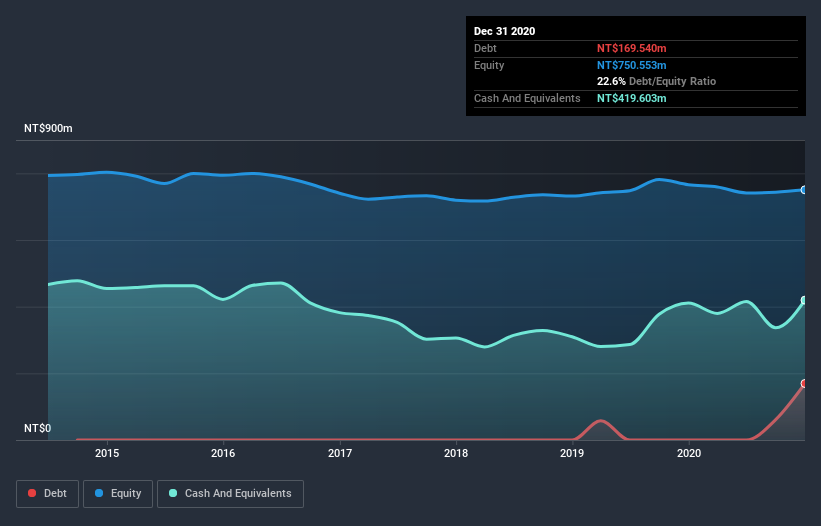Select the red Debt endpoint marker on chart

[804, 383]
